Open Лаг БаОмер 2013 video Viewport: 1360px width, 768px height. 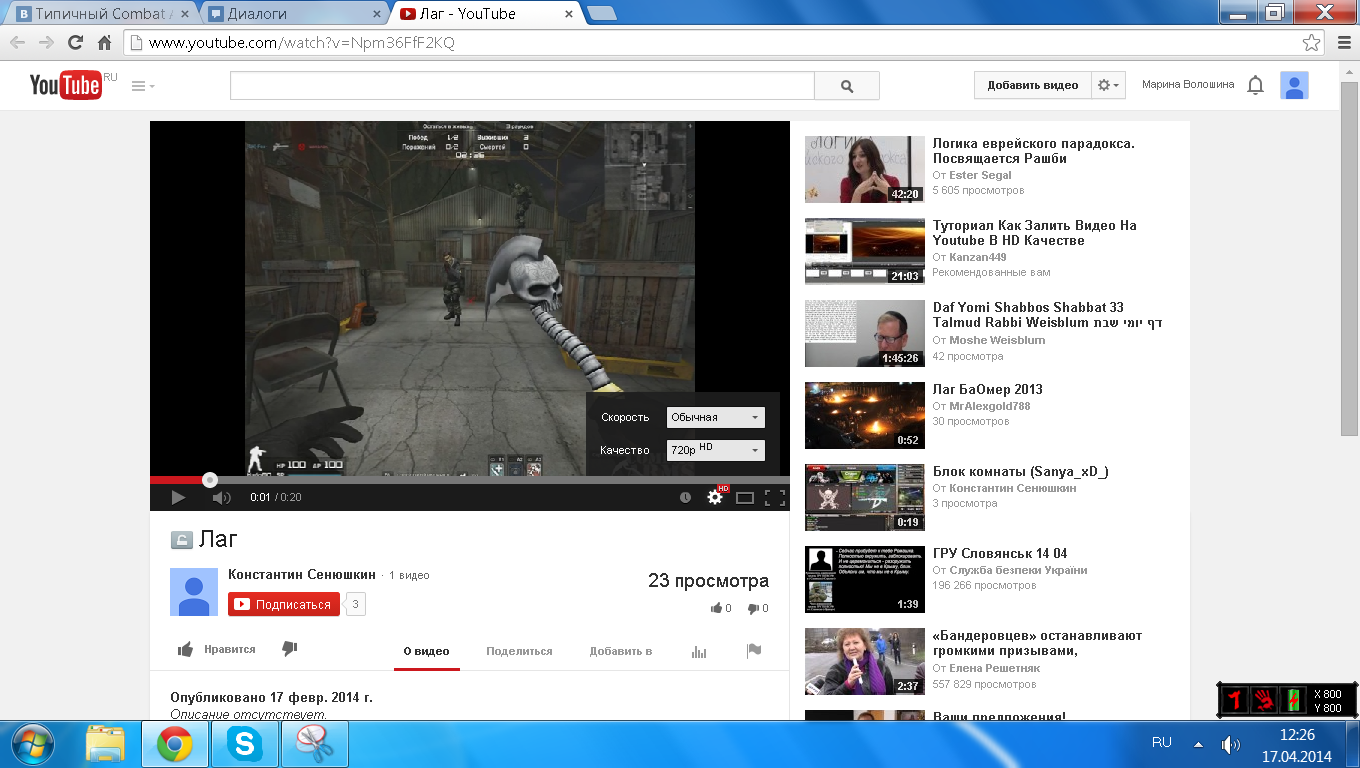click(x=987, y=389)
